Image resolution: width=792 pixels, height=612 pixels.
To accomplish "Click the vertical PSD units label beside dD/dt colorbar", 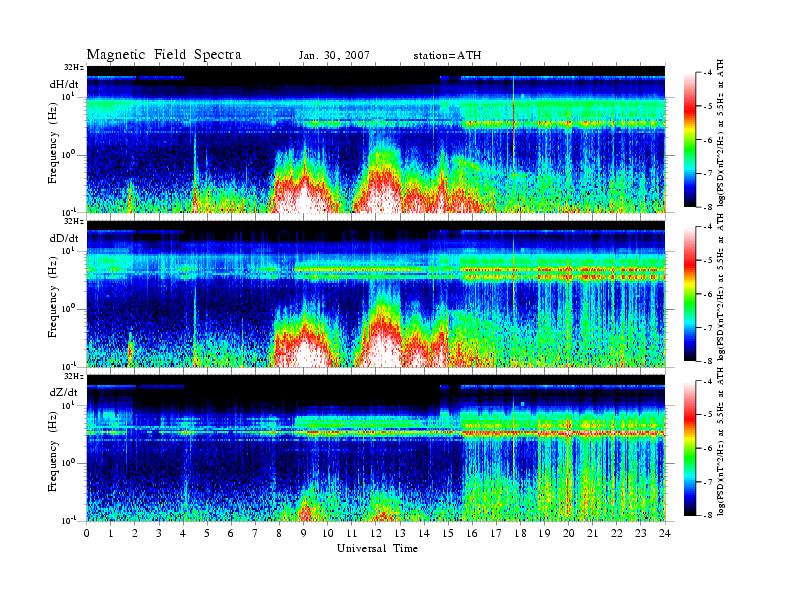I will point(721,287).
